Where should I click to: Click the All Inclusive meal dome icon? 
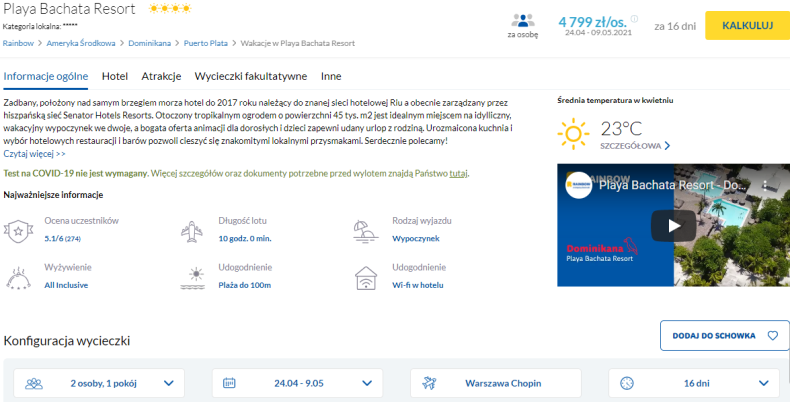tap(18, 278)
